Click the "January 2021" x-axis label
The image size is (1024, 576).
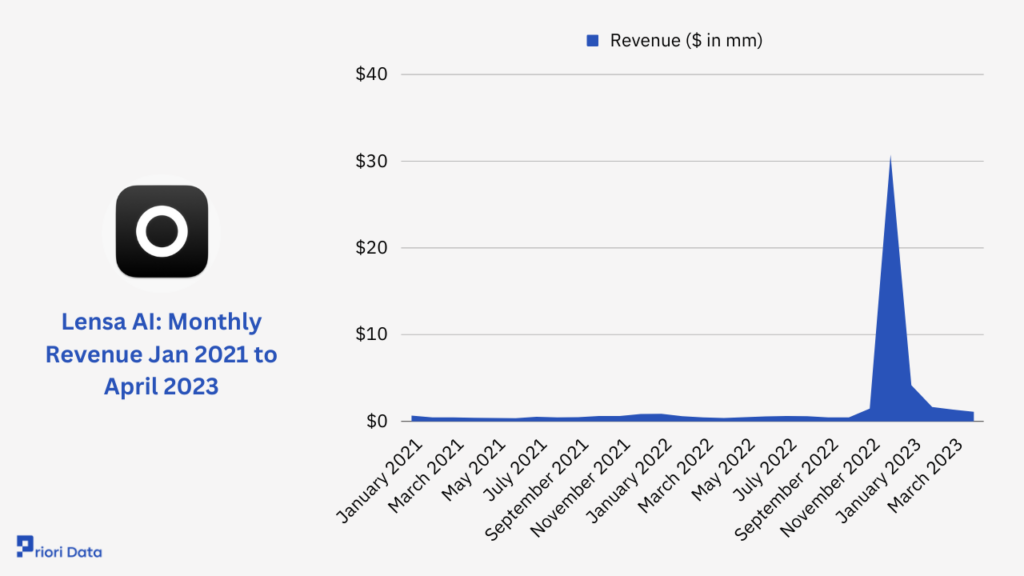380,481
